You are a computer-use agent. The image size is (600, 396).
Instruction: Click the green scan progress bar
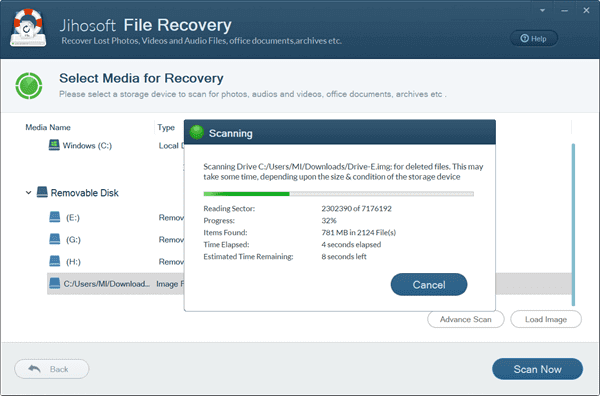[x=338, y=194]
